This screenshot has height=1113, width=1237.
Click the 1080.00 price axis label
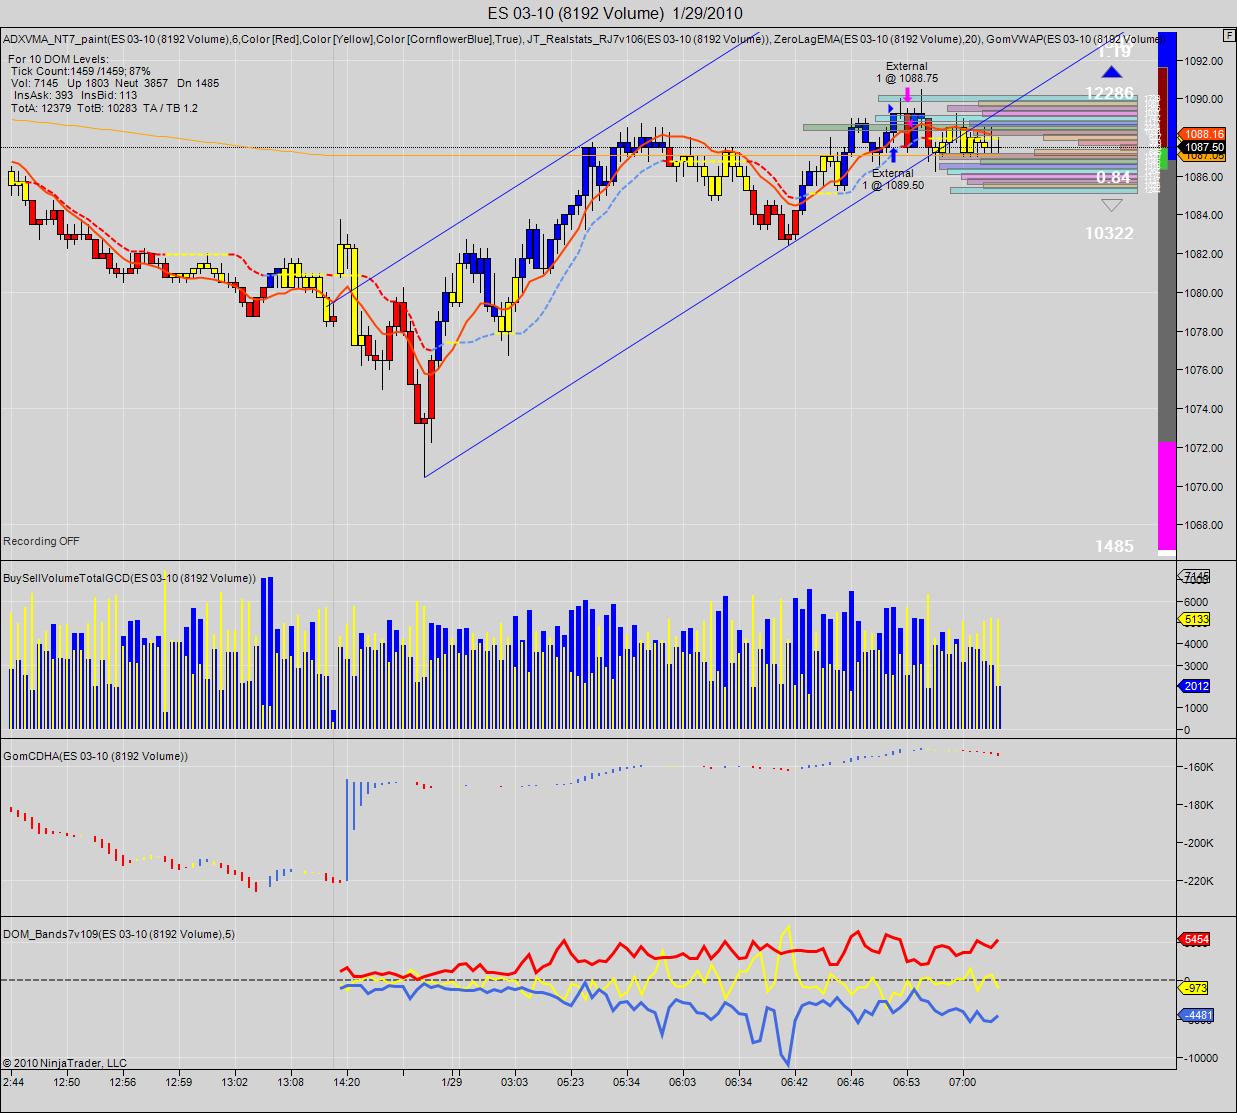[x=1205, y=293]
